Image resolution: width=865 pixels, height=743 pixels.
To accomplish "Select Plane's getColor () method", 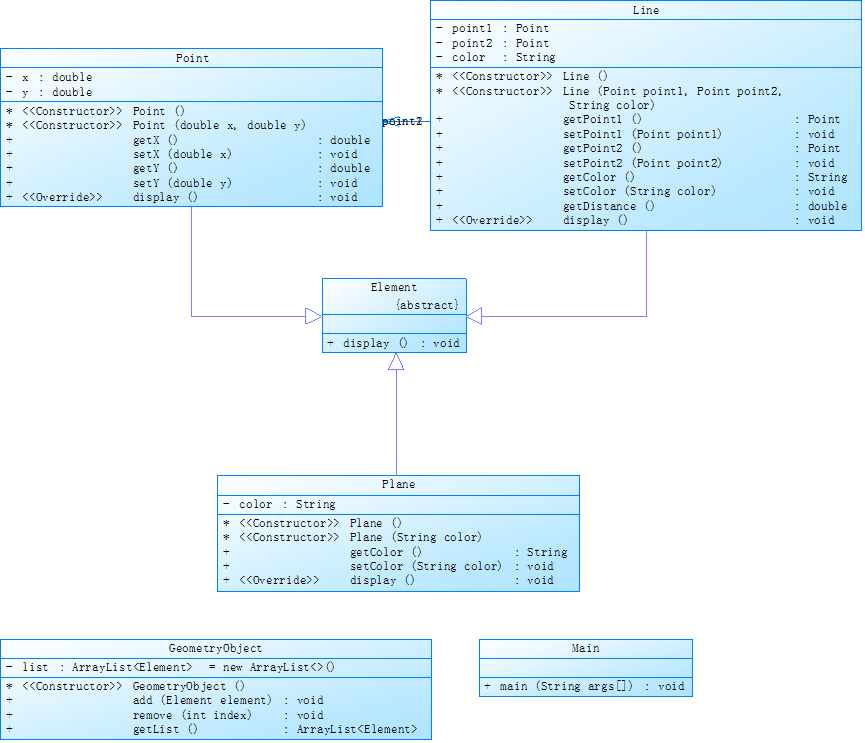I will tap(396, 552).
